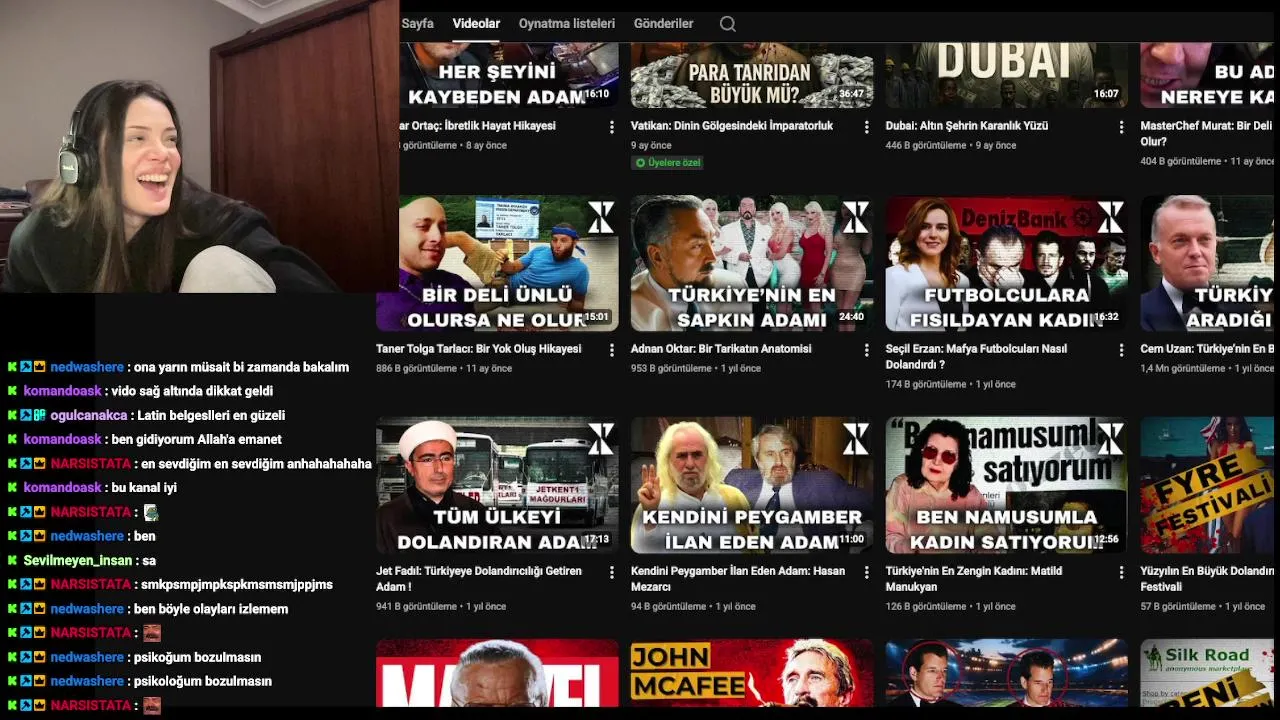The width and height of the screenshot is (1280, 720).
Task: Open title Taner Tolga Tarlacı: Bir Yok Oluş Hikayesi
Action: tap(478, 349)
